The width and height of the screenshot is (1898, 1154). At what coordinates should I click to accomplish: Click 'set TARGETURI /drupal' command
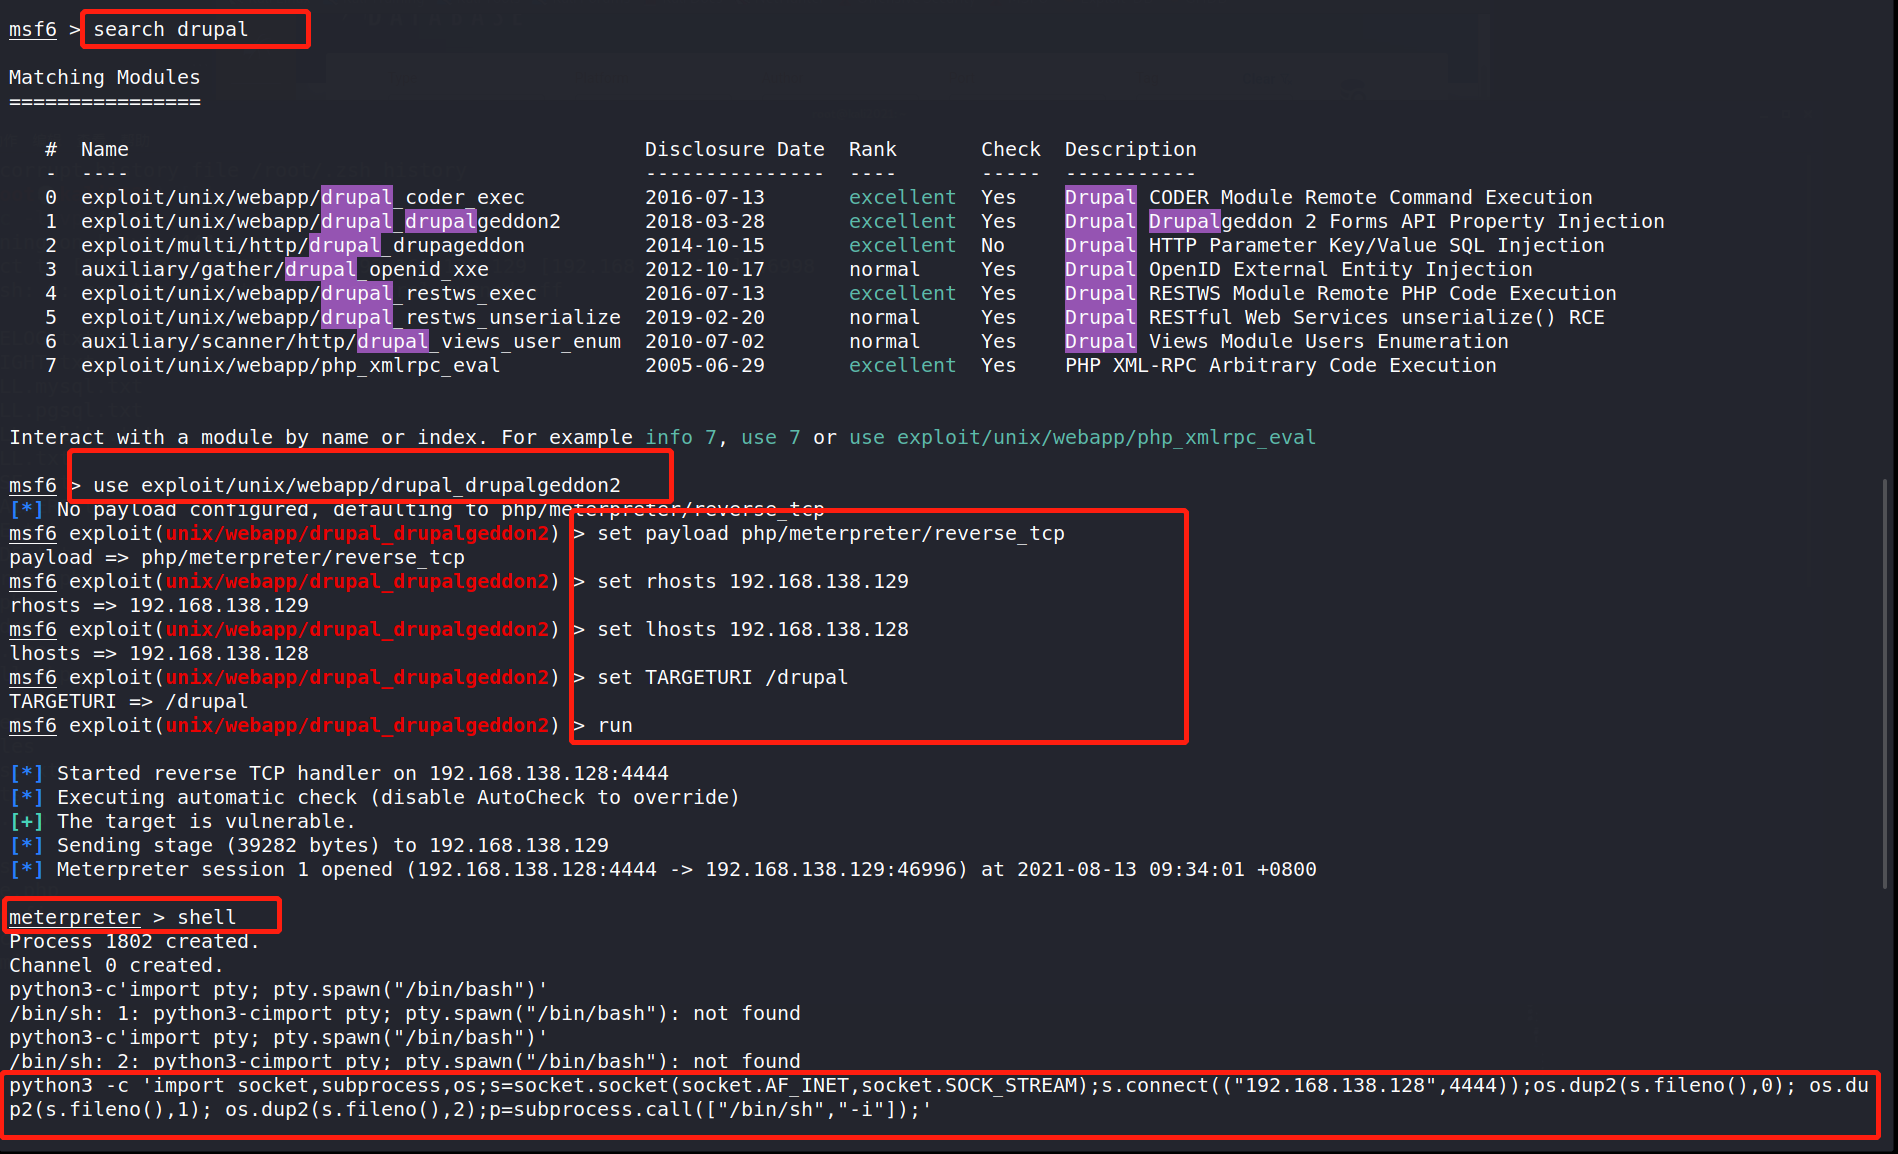click(722, 677)
